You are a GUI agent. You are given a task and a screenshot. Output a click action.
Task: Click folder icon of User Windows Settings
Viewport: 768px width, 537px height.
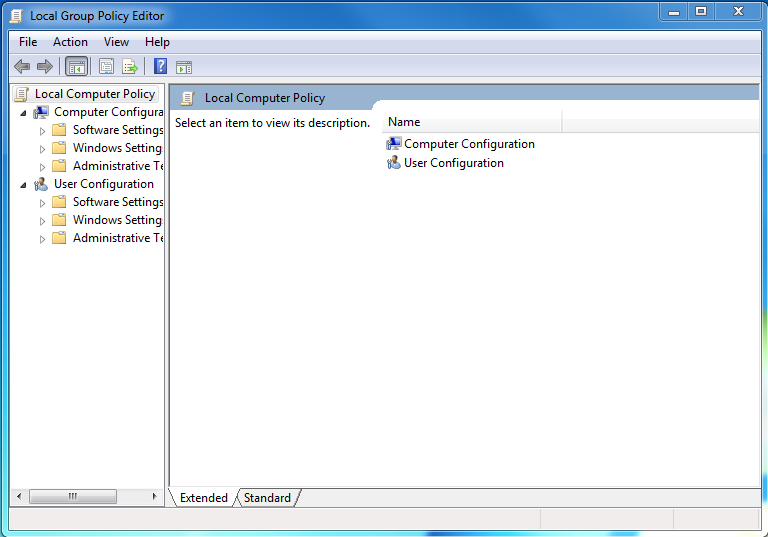pyautogui.click(x=59, y=220)
